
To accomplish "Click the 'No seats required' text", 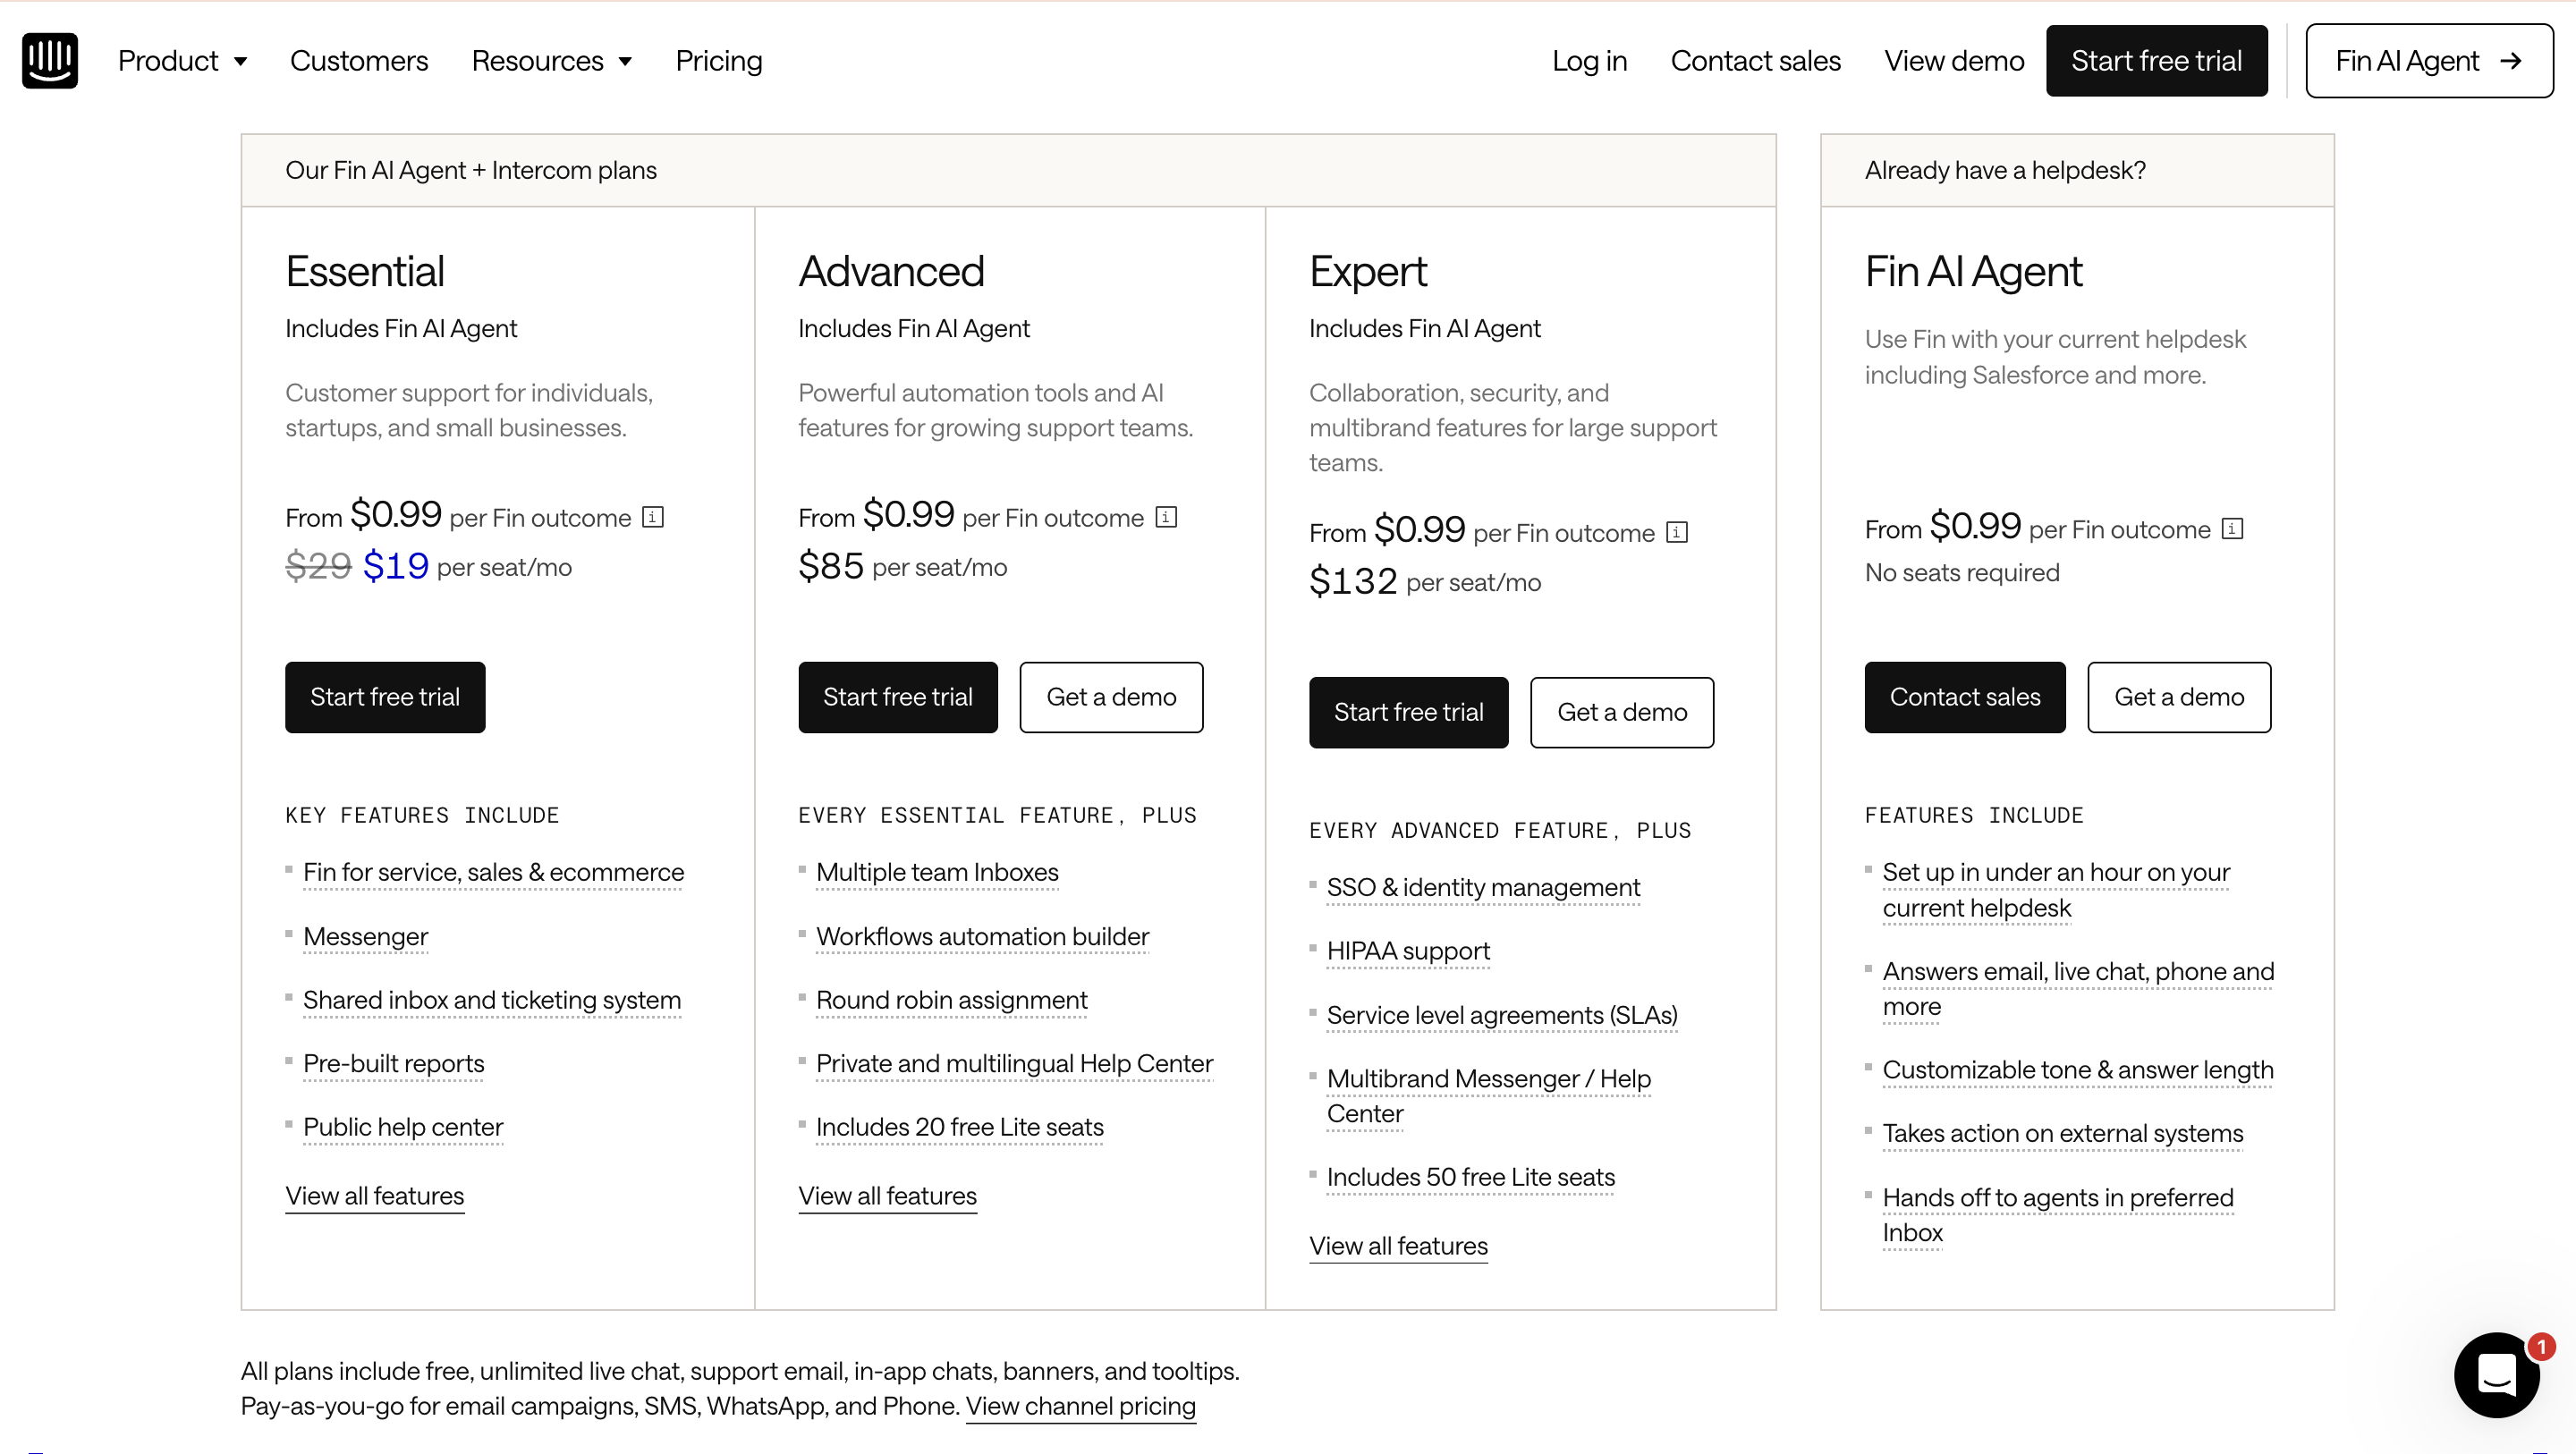I will pos(1962,573).
